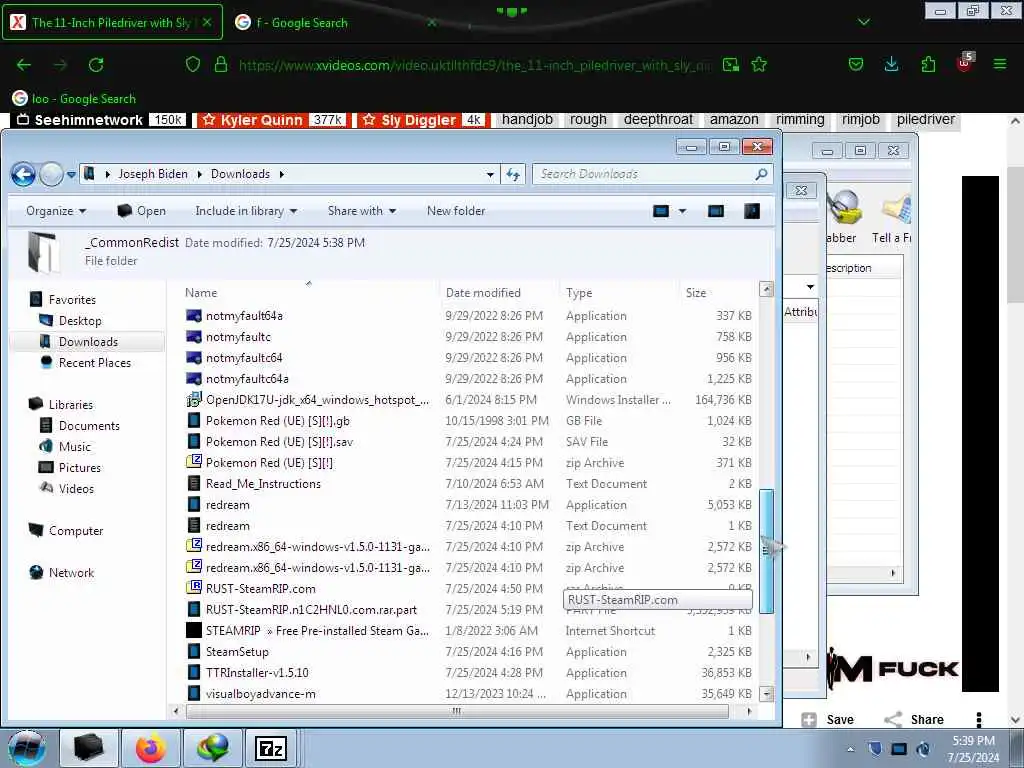This screenshot has width=1024, height=768.
Task: Open the 7z taskbar icon
Action: (271, 748)
